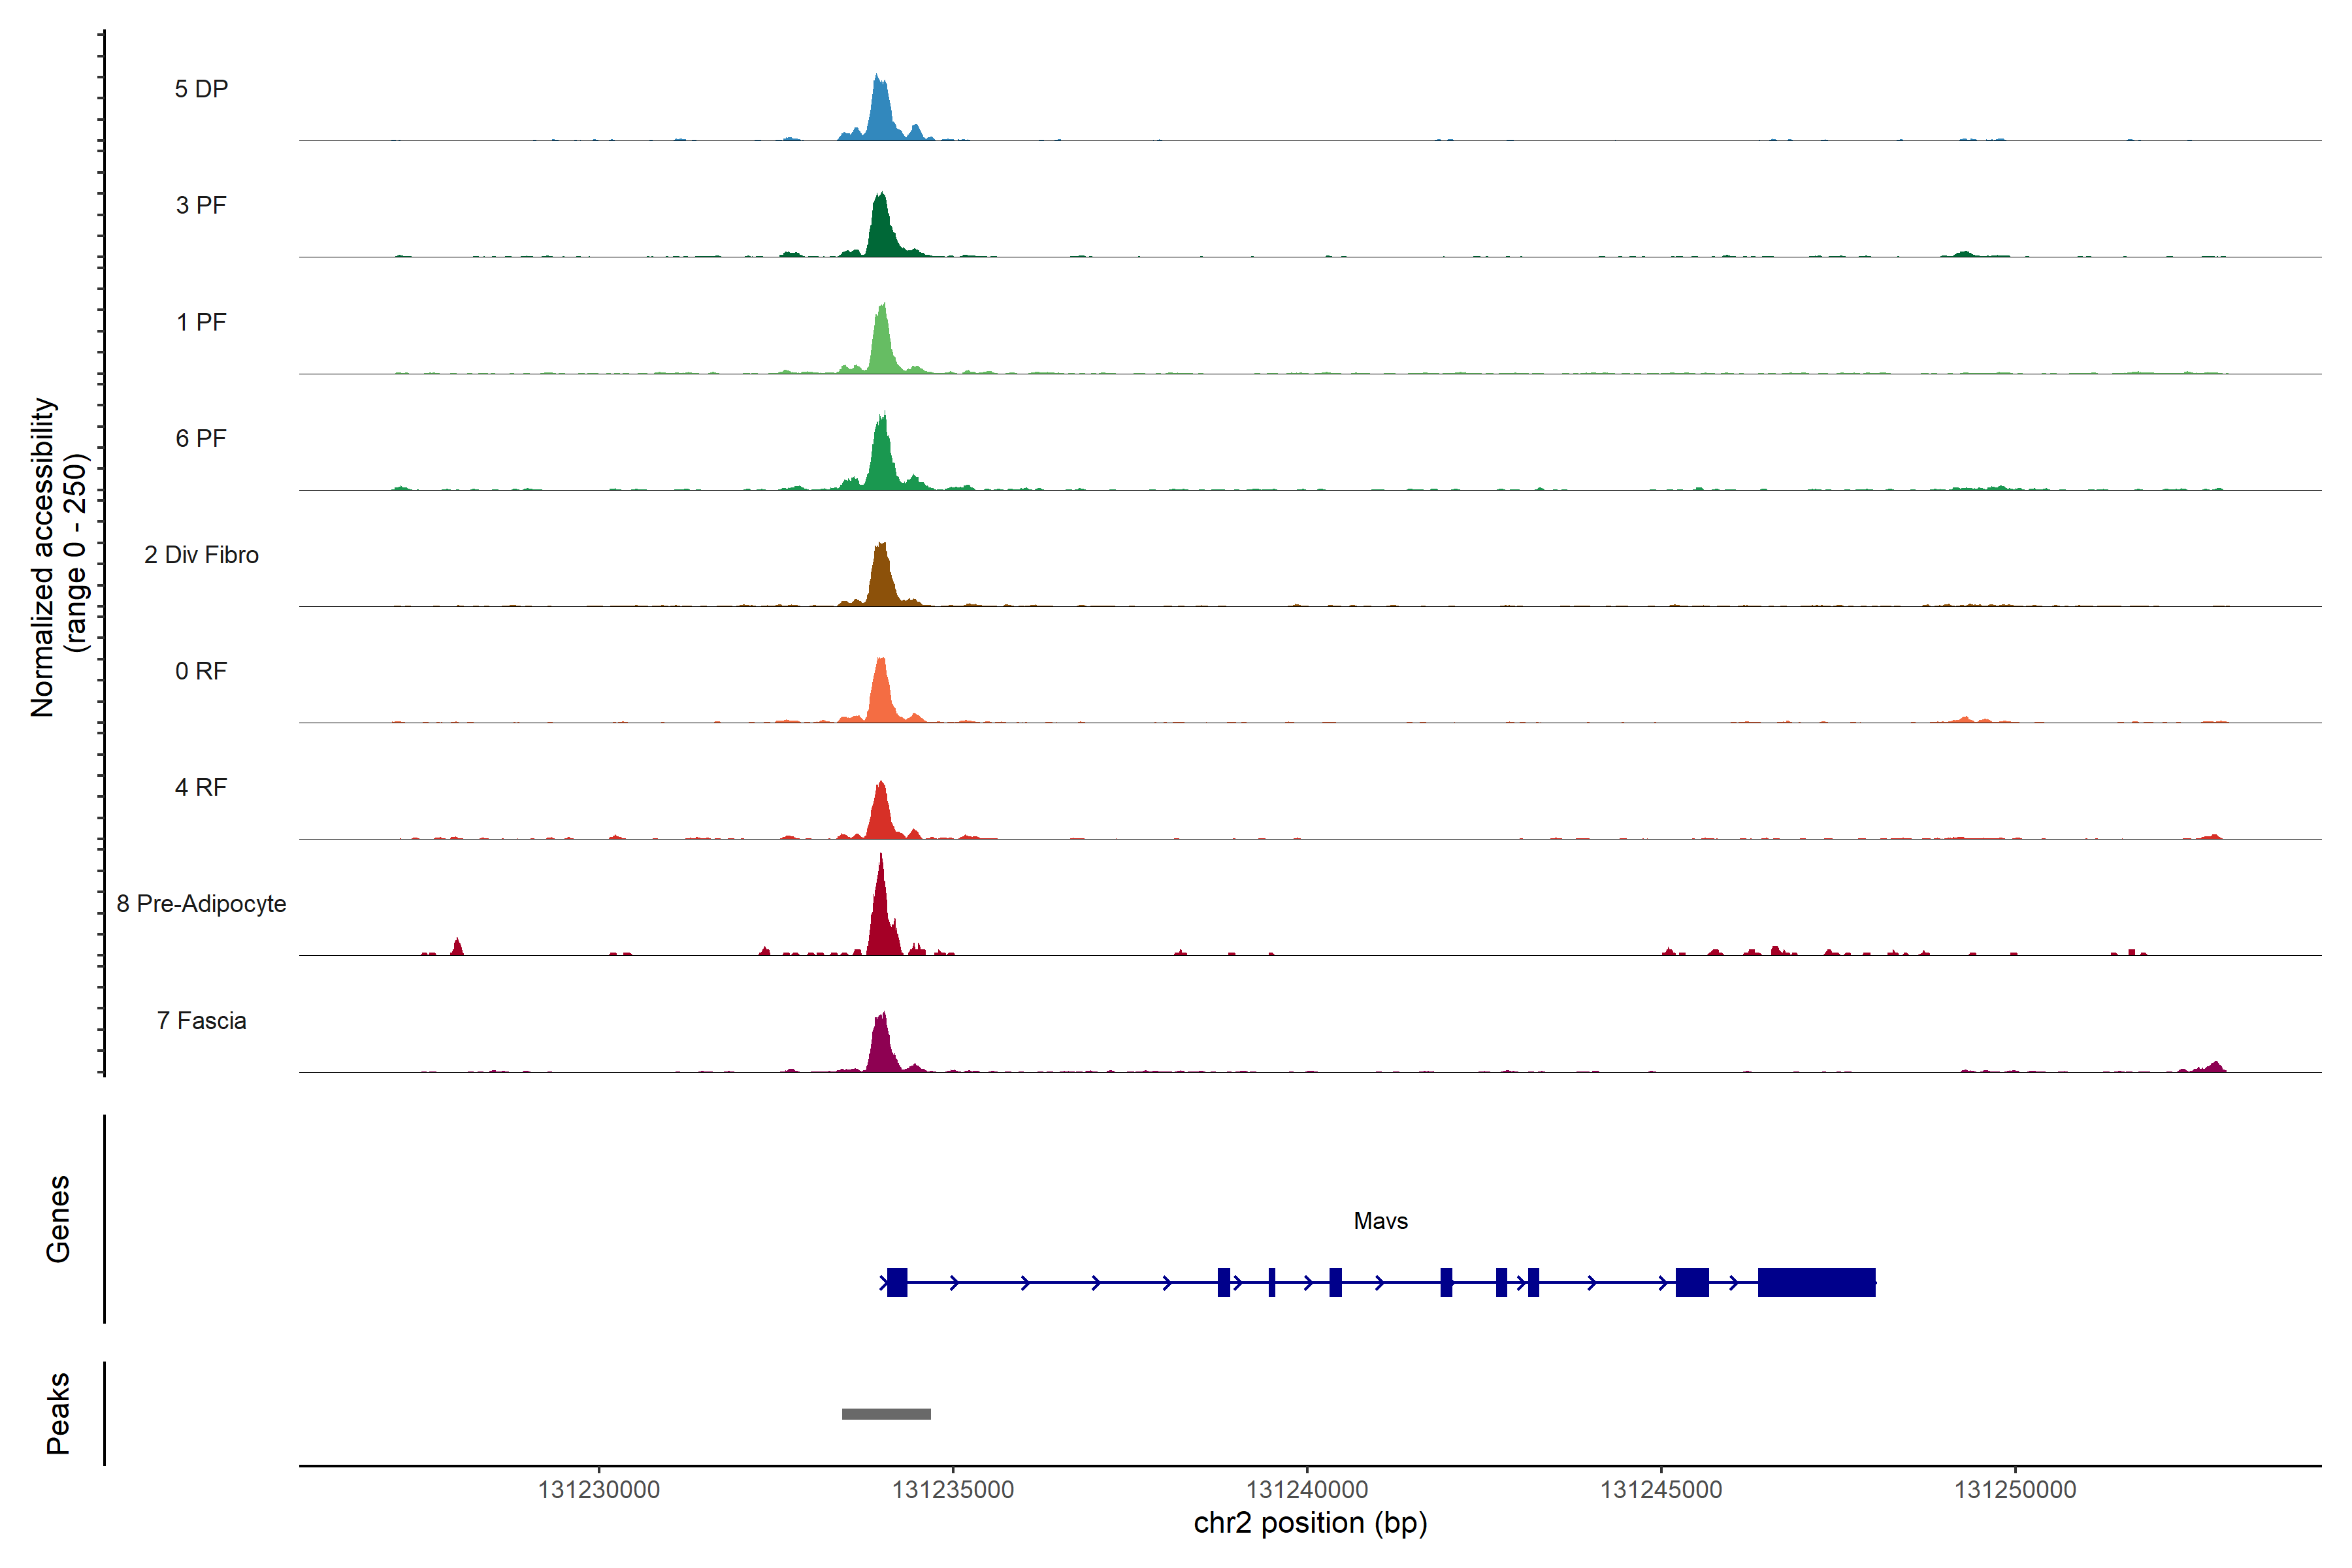This screenshot has width=2352, height=1568.
Task: Click the 3 PF track label
Action: click(x=201, y=205)
